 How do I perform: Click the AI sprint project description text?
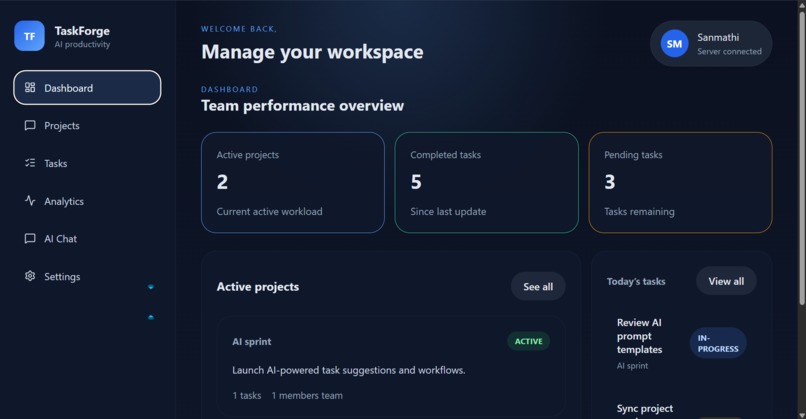[349, 370]
